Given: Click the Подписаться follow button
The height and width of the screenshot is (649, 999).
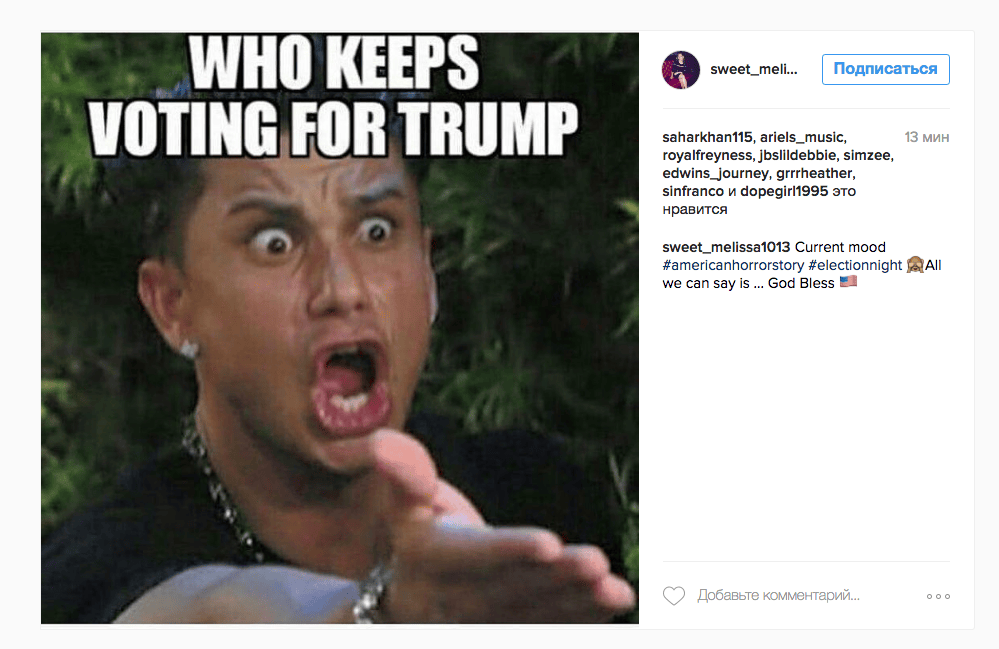Looking at the screenshot, I should click(x=886, y=69).
